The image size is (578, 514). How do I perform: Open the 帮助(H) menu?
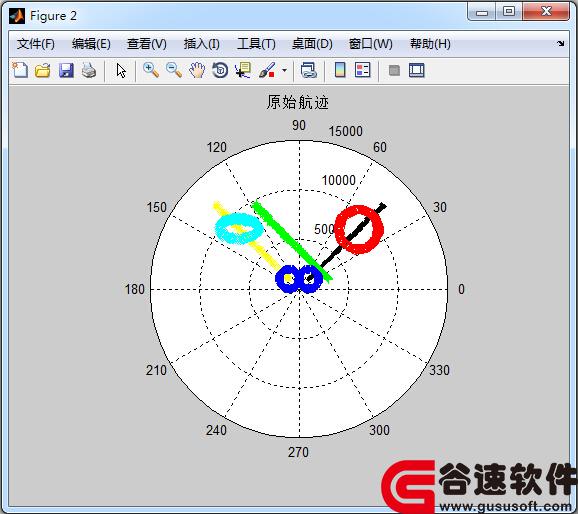[x=430, y=44]
